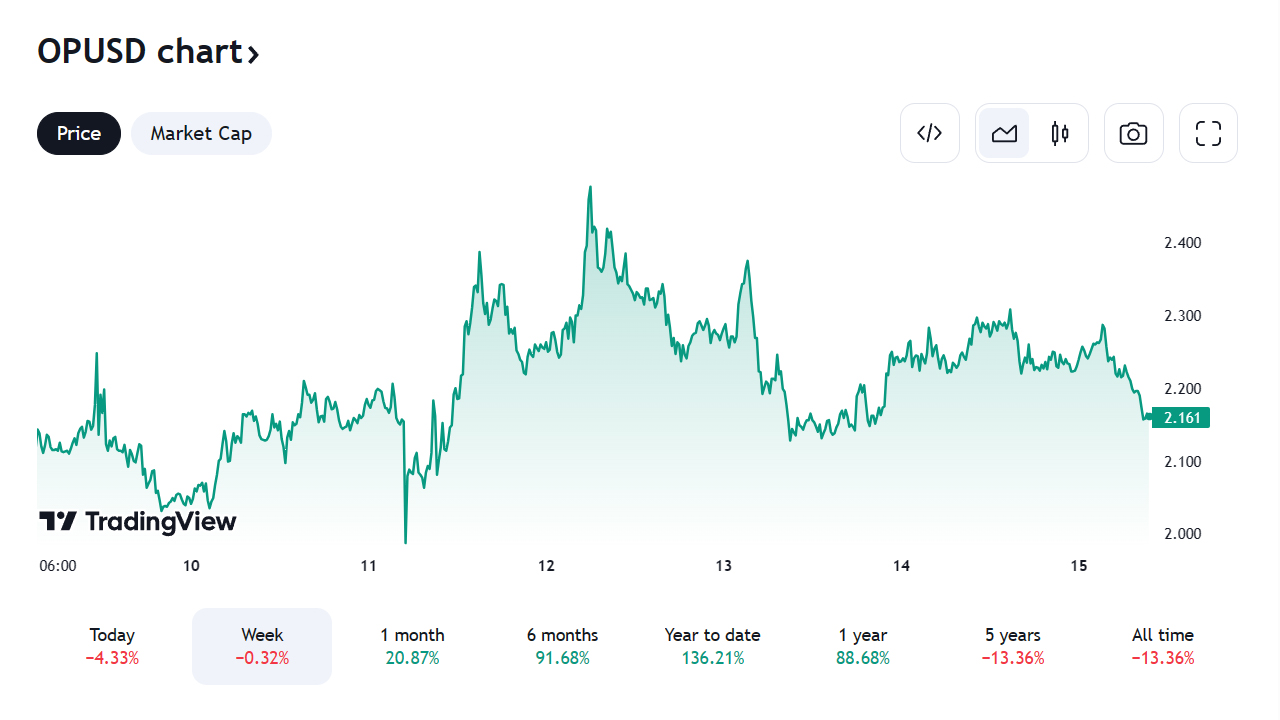Image resolution: width=1280 pixels, height=720 pixels.
Task: Show the 6 months range
Action: (x=562, y=646)
